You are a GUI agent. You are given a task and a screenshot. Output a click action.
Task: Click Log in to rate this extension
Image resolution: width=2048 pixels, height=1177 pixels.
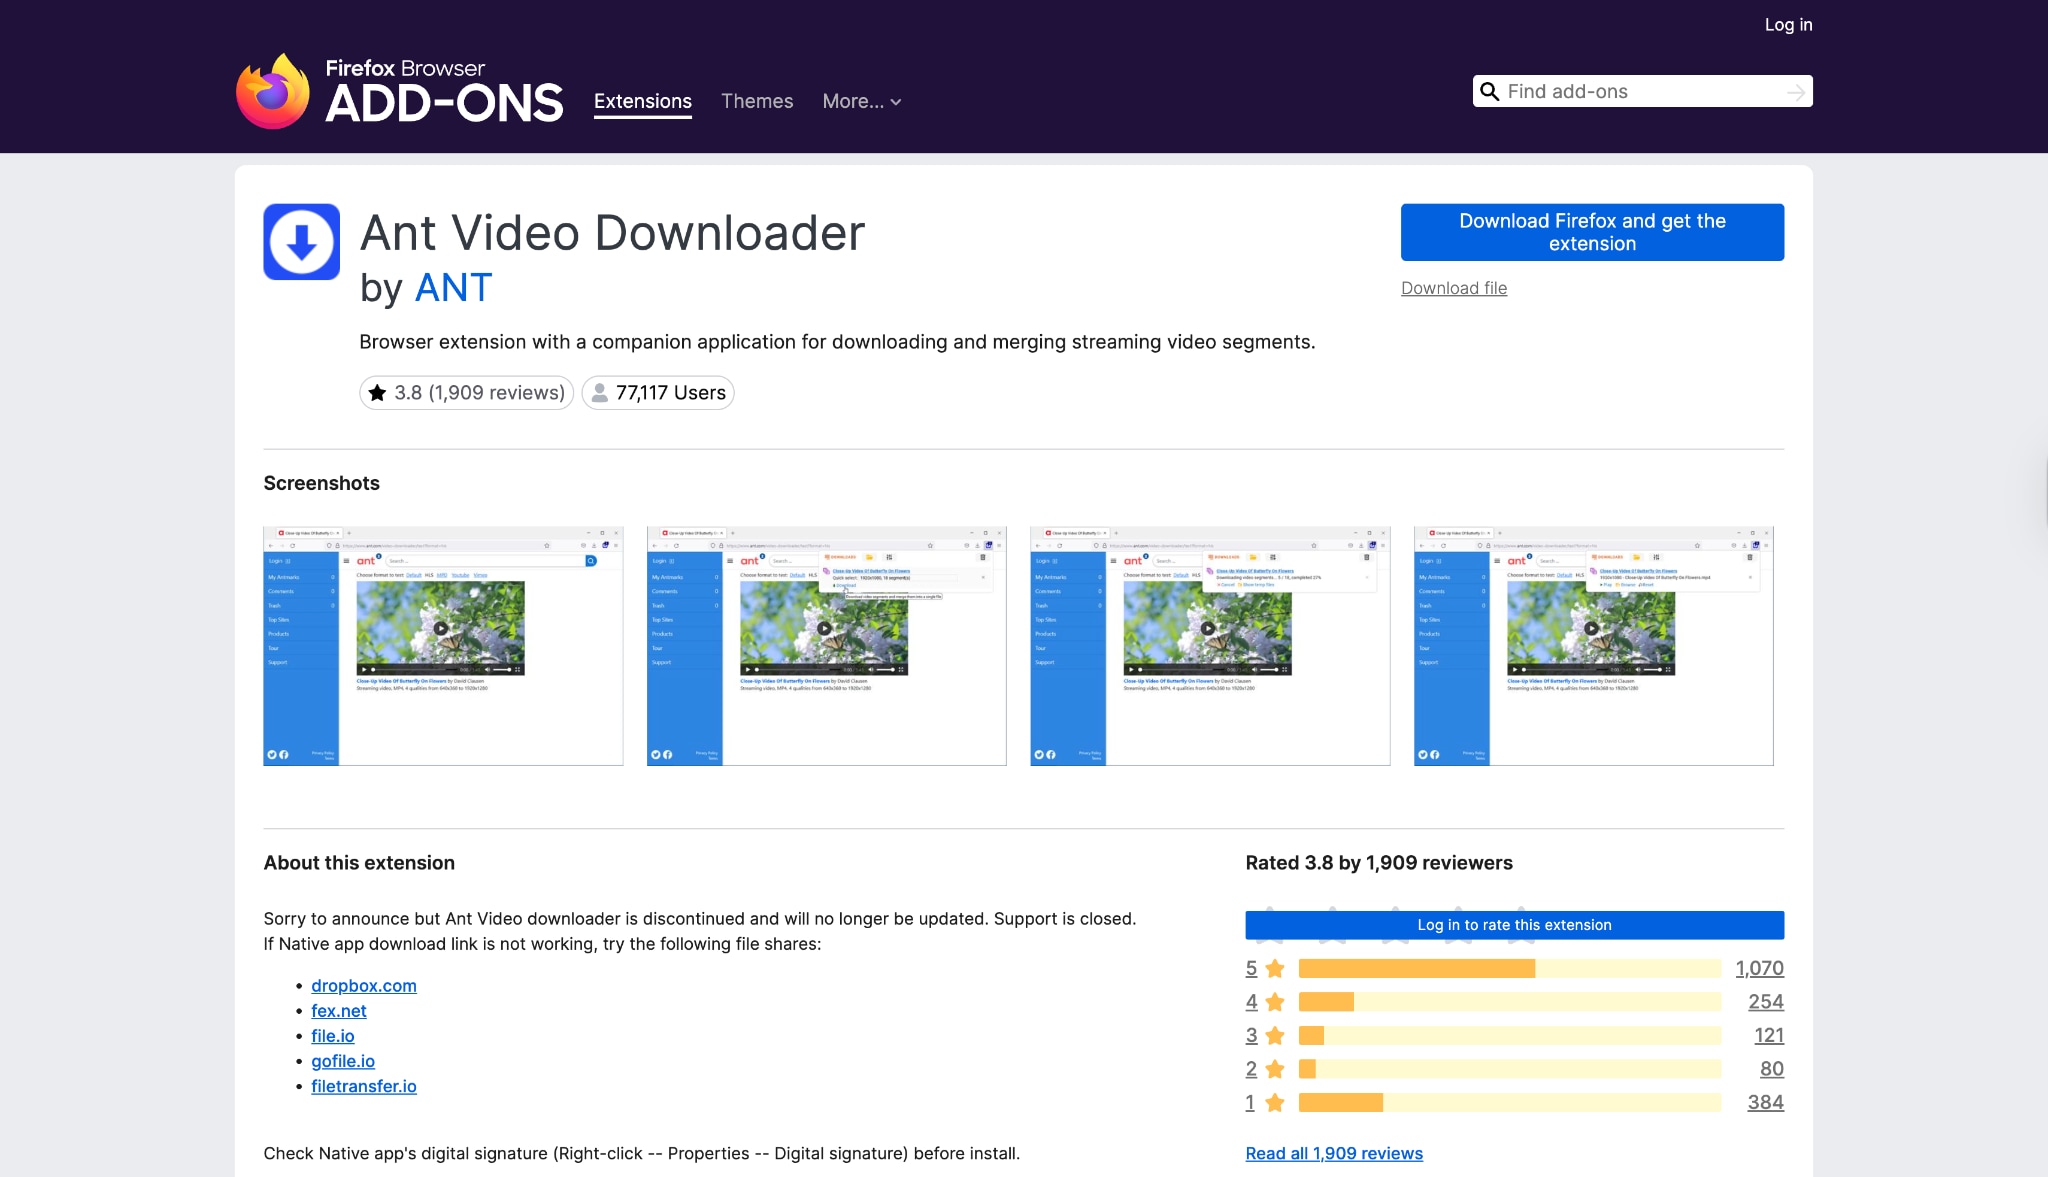click(x=1514, y=925)
